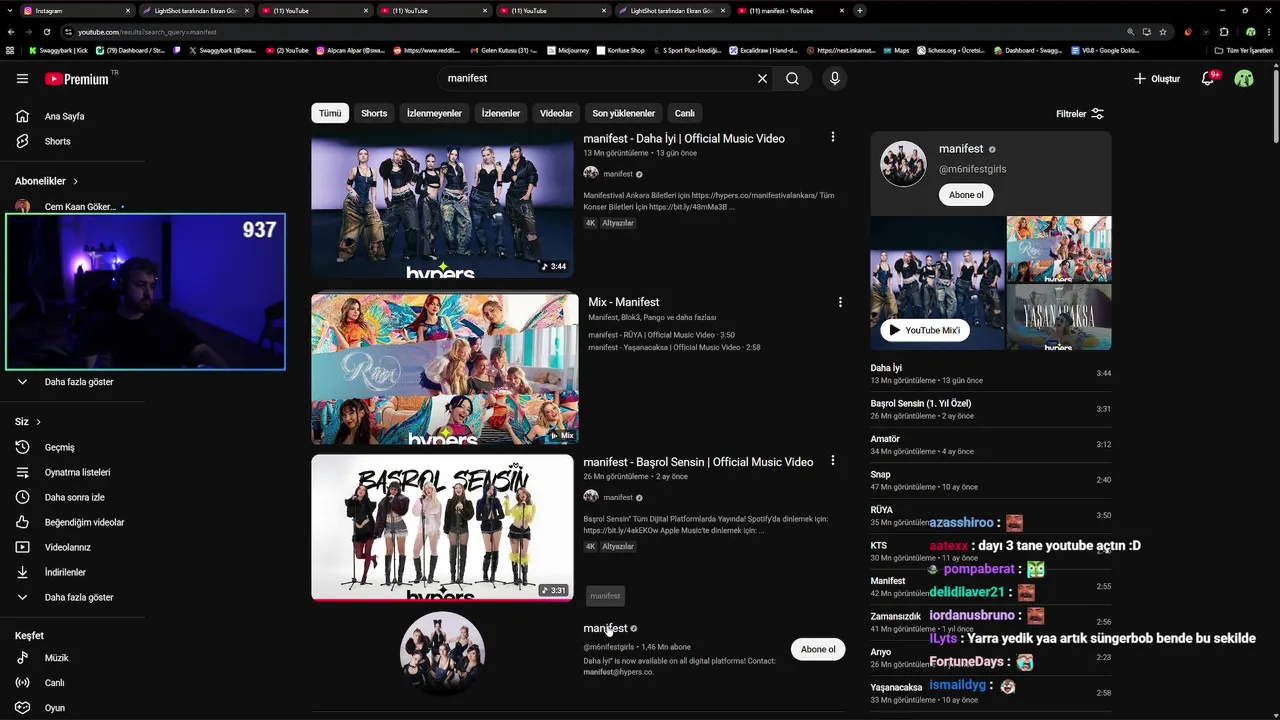Select the Son yüklenenler filter chip
The height and width of the screenshot is (720, 1280).
[x=623, y=113]
